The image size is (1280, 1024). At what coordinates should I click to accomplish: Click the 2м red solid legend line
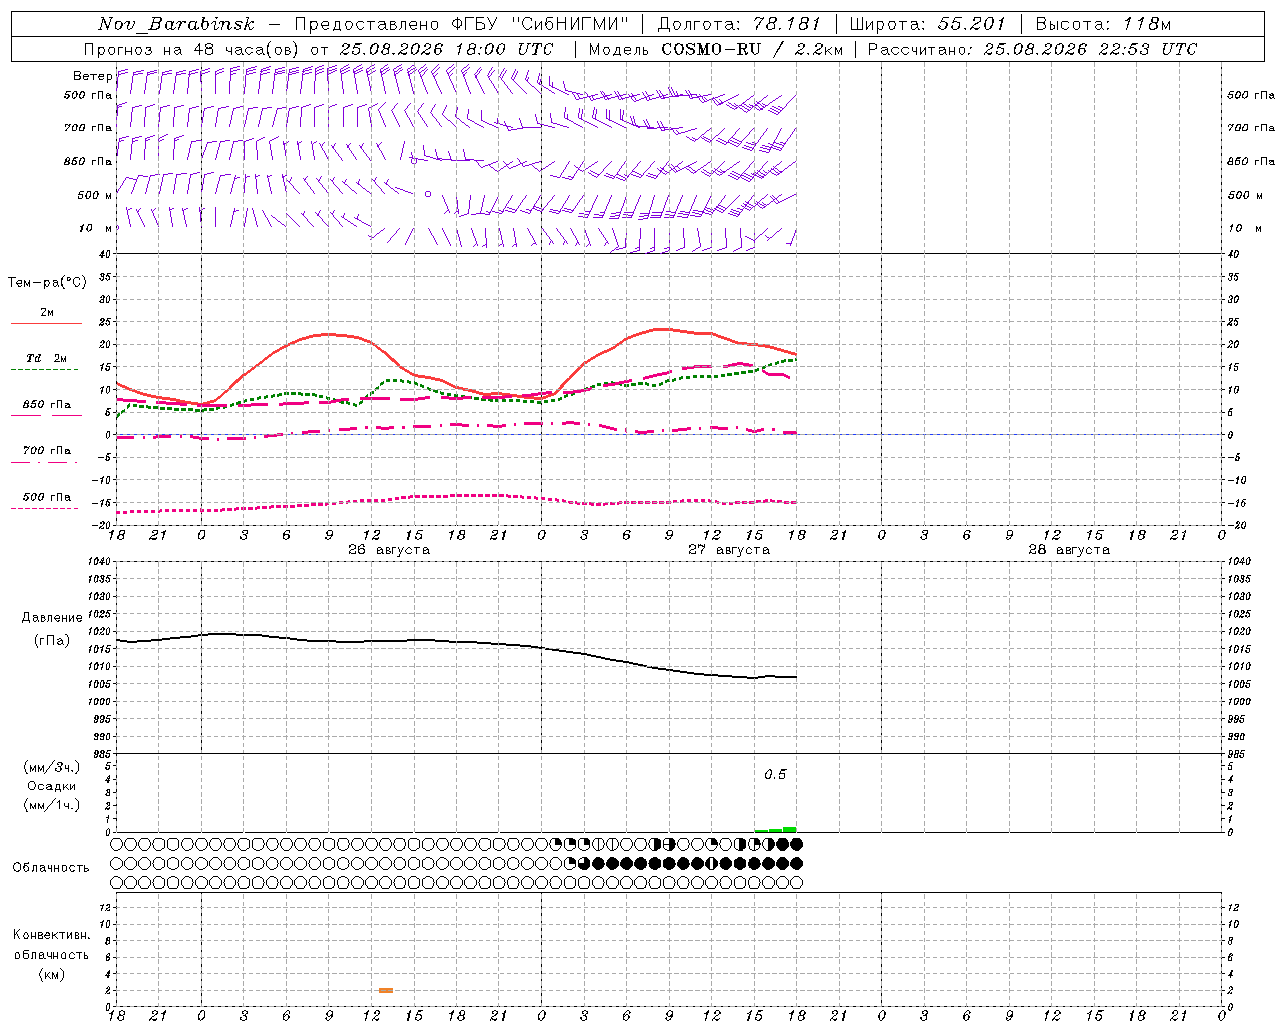pos(46,324)
